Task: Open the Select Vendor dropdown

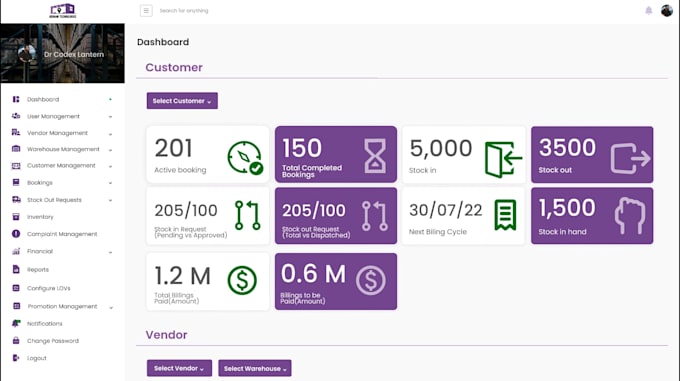Action: click(x=179, y=368)
